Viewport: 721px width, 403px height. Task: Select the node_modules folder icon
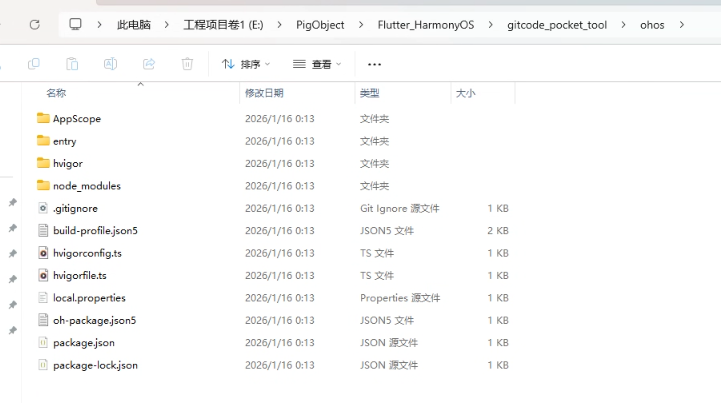pyautogui.click(x=43, y=185)
